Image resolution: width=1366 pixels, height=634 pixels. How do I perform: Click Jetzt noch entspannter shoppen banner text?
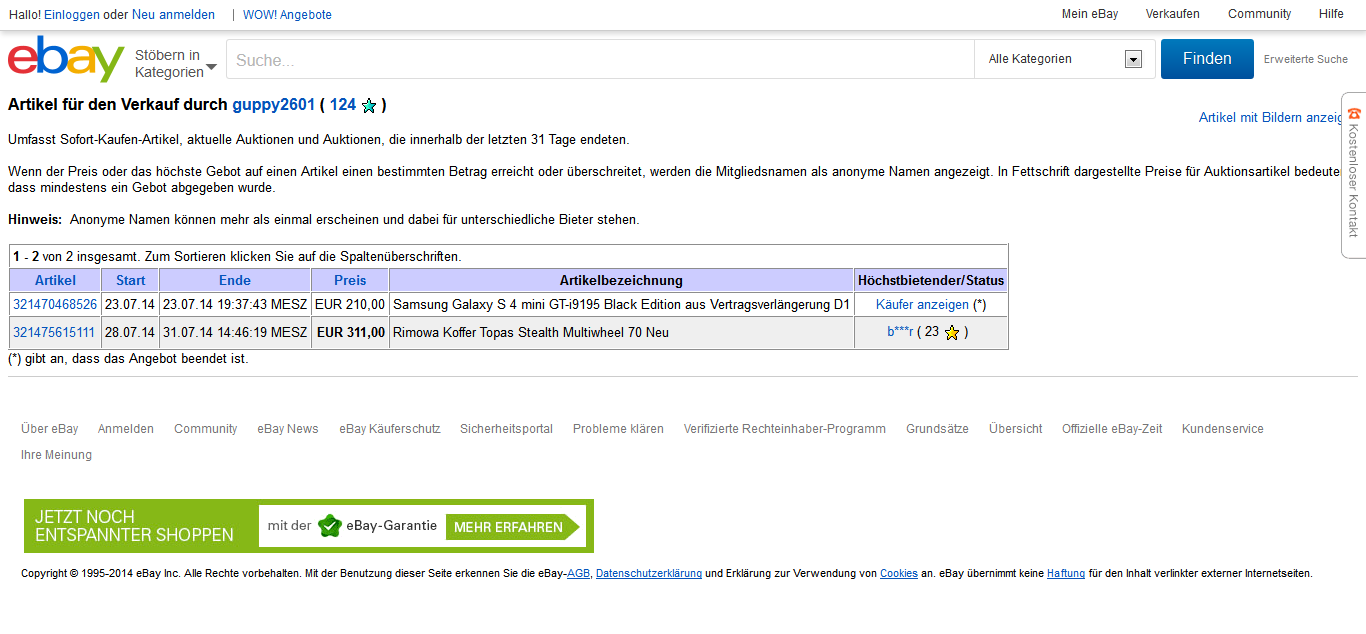pos(134,526)
